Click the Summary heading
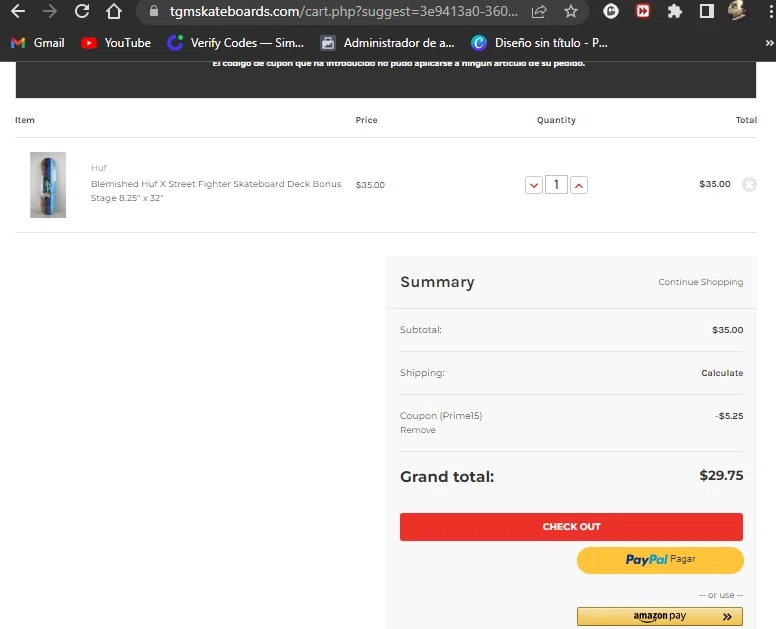The width and height of the screenshot is (776, 629). 437,282
